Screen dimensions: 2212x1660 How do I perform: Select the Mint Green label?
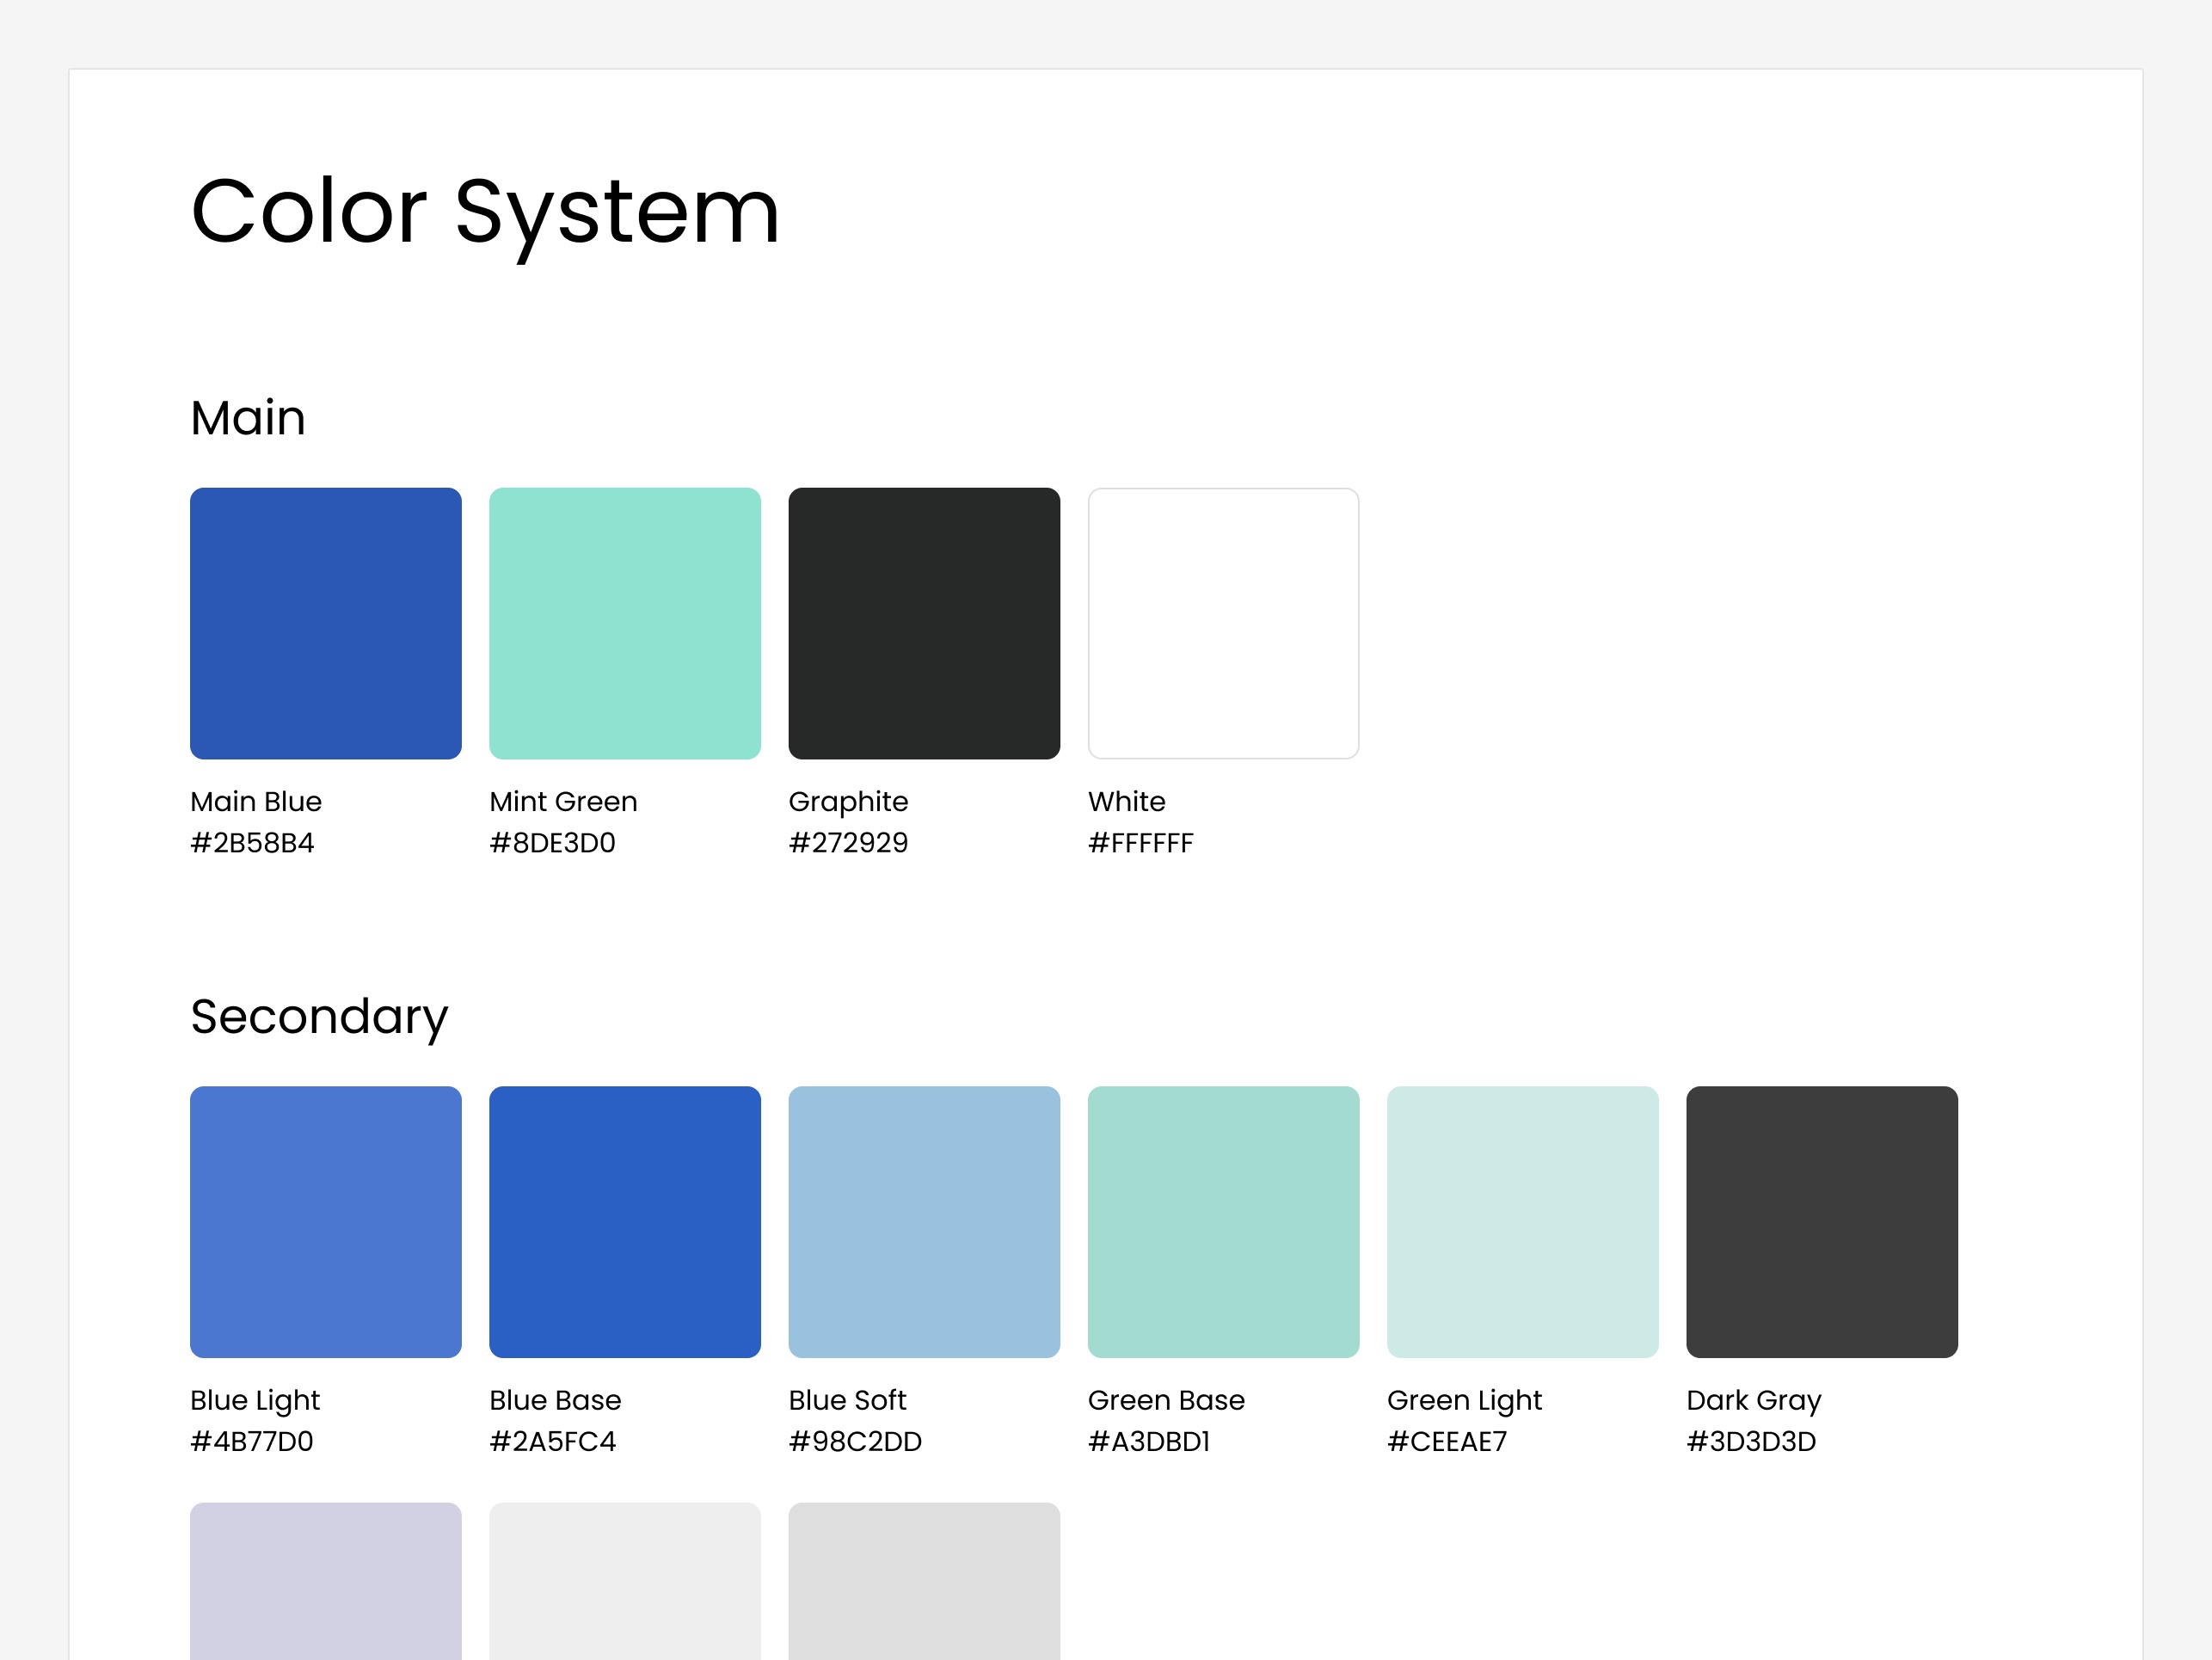(x=563, y=802)
